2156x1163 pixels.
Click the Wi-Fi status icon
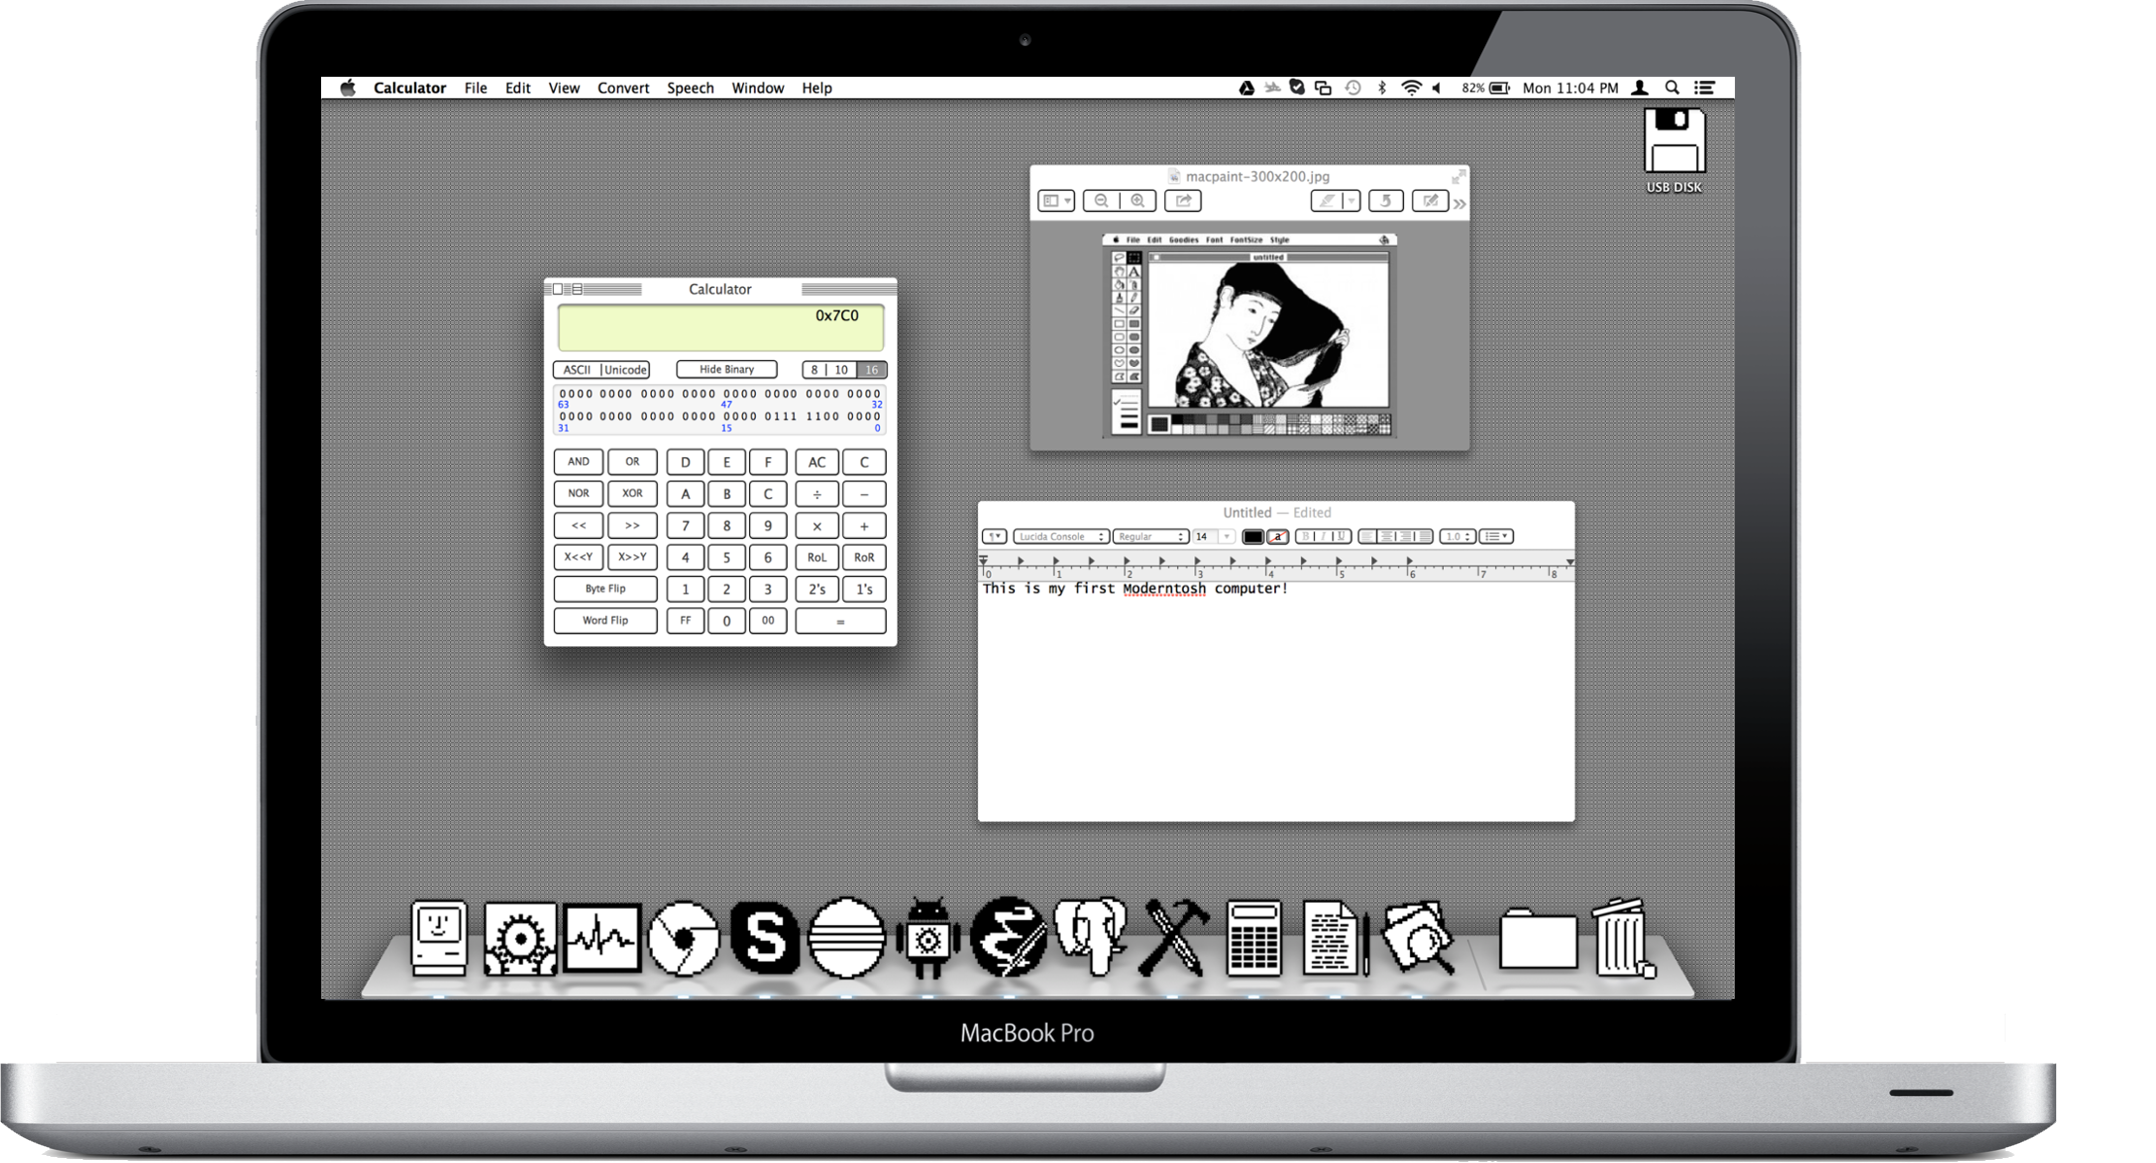[1410, 88]
